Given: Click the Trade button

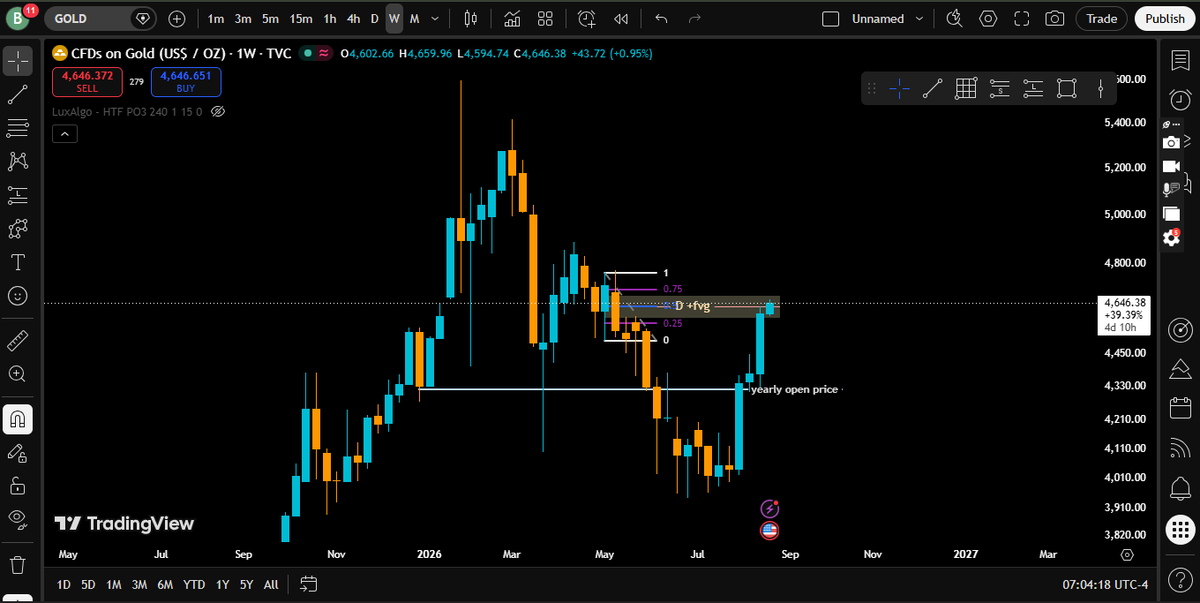Looking at the screenshot, I should coord(1102,18).
